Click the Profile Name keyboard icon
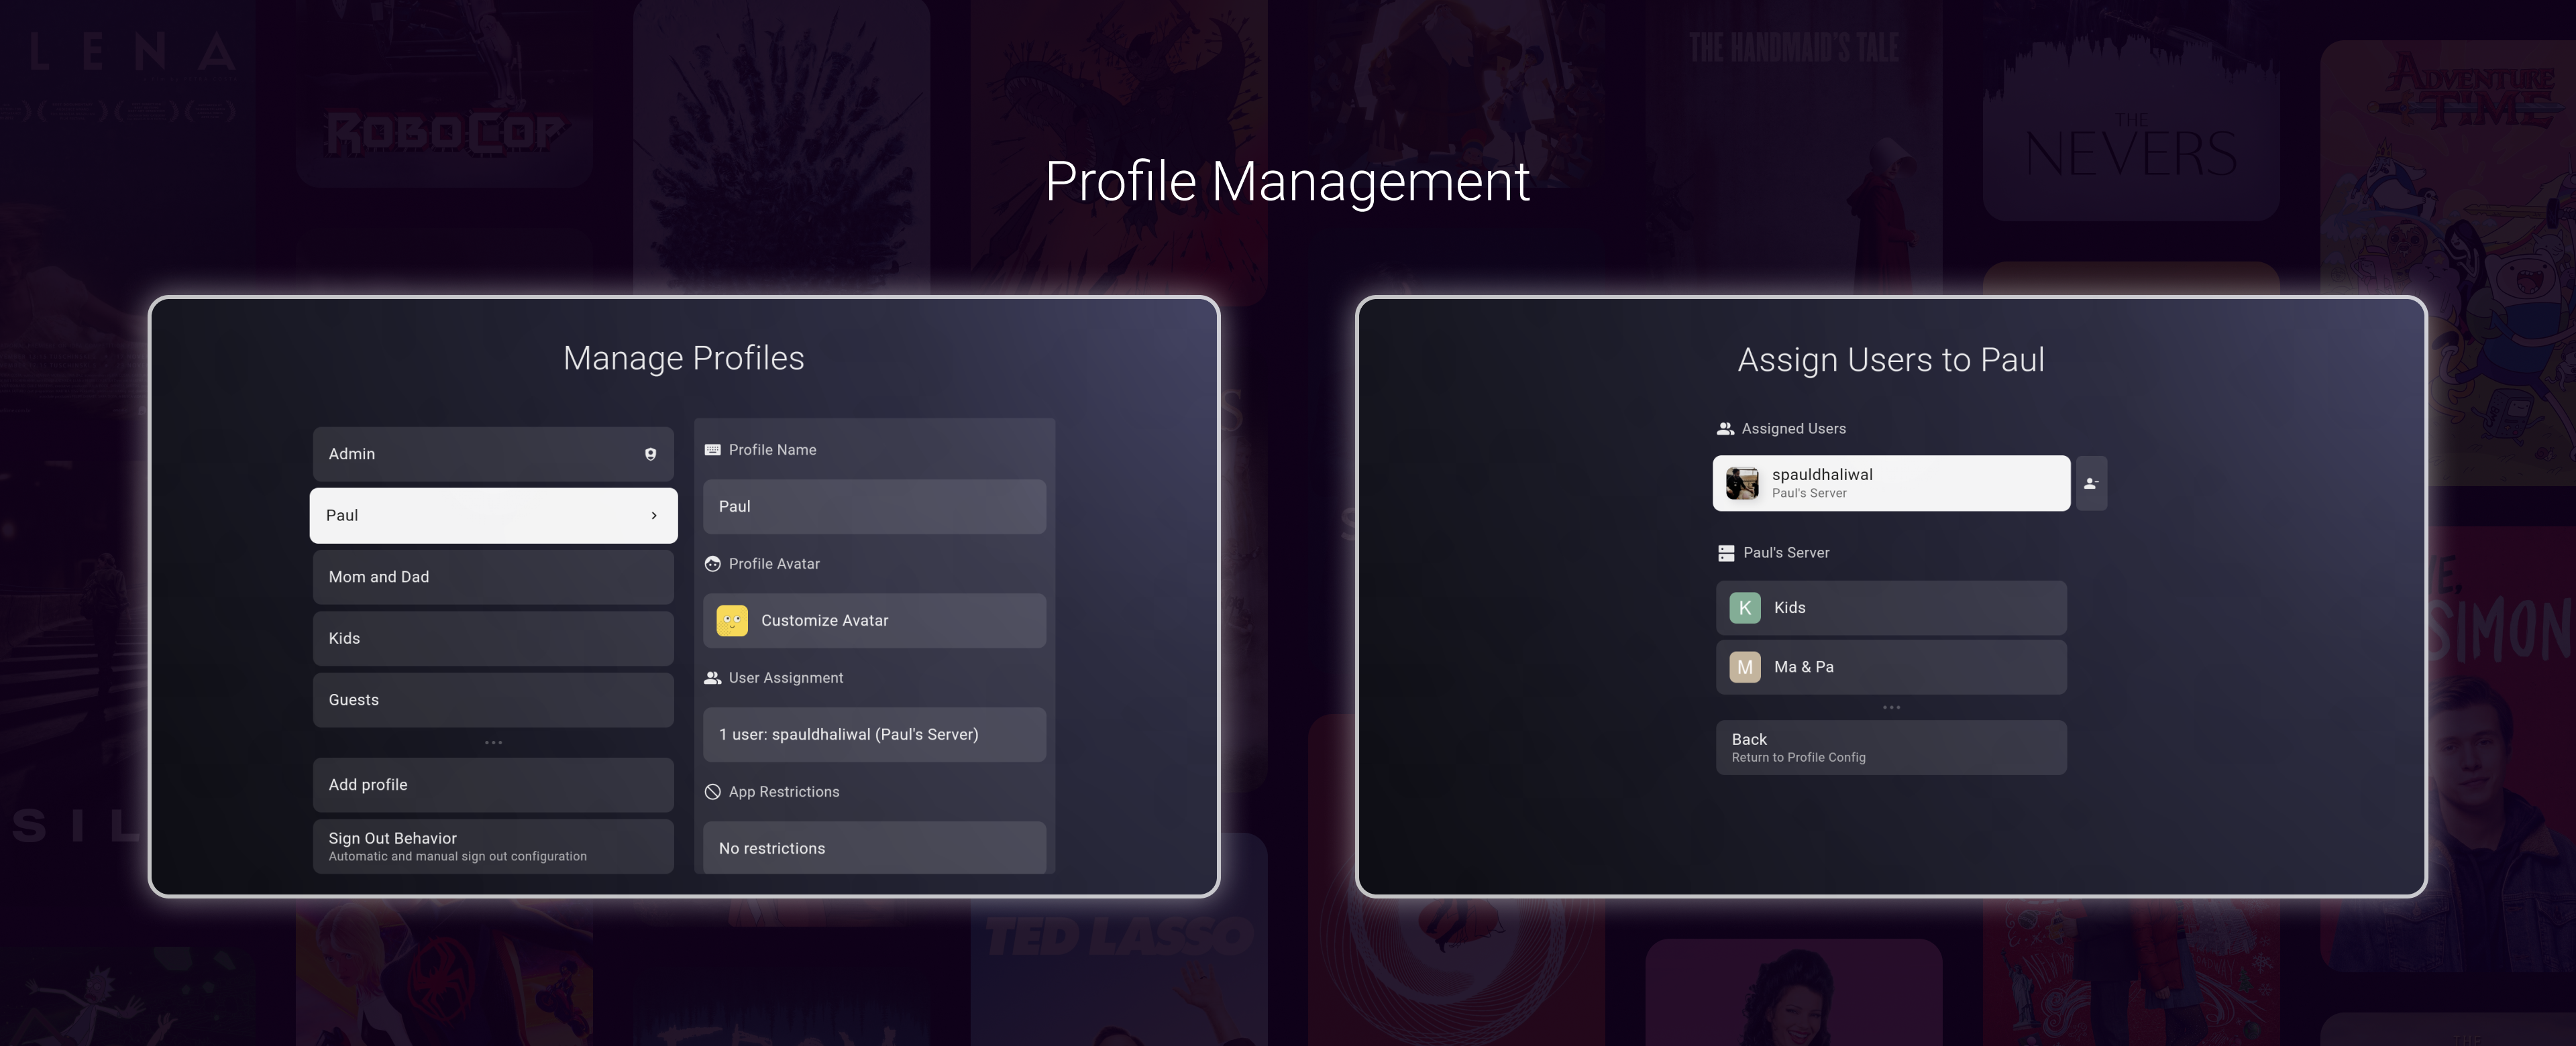Viewport: 2576px width, 1046px height. [x=712, y=450]
